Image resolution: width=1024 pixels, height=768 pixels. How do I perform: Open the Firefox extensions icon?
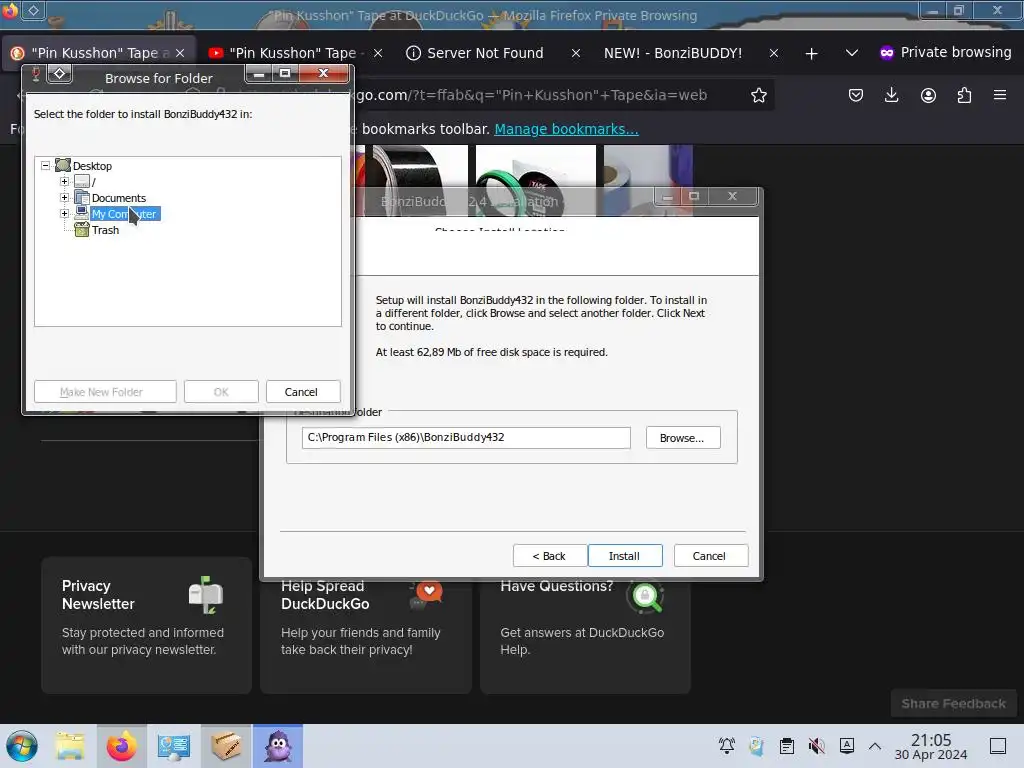point(964,95)
